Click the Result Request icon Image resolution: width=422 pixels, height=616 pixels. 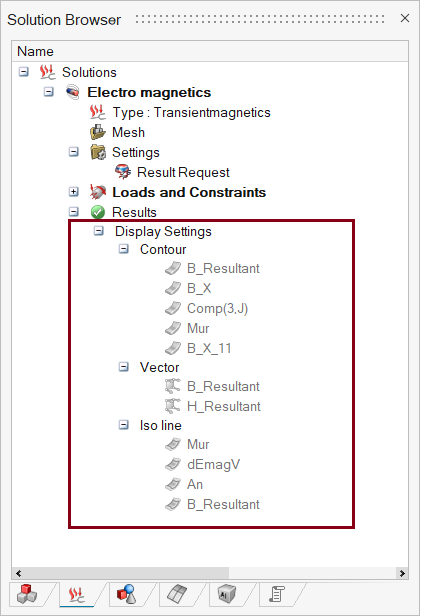tap(123, 172)
